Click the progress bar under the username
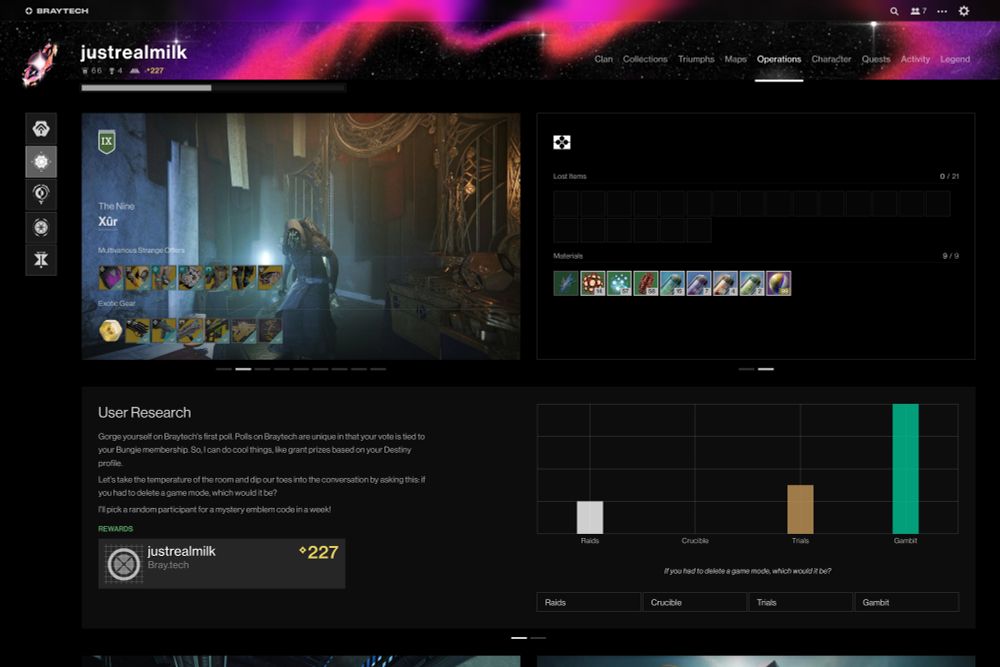This screenshot has width=1000, height=667. click(214, 88)
